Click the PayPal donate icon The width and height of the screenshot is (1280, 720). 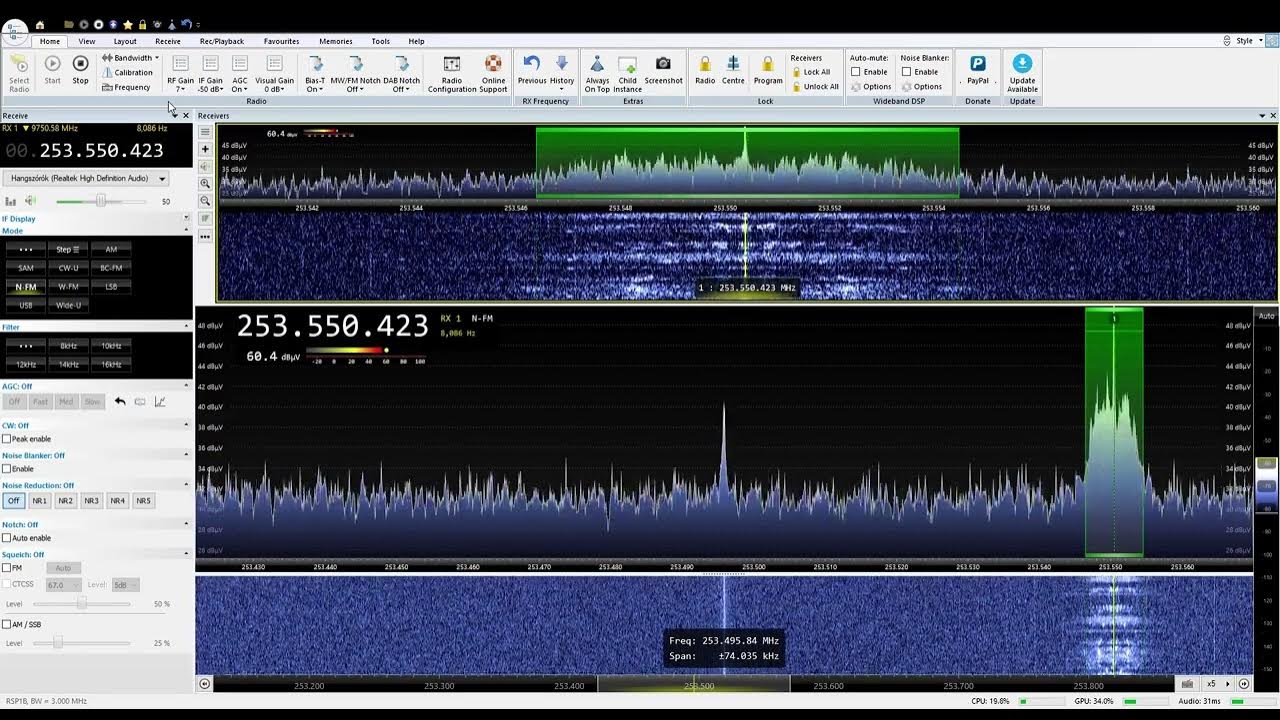(978, 65)
